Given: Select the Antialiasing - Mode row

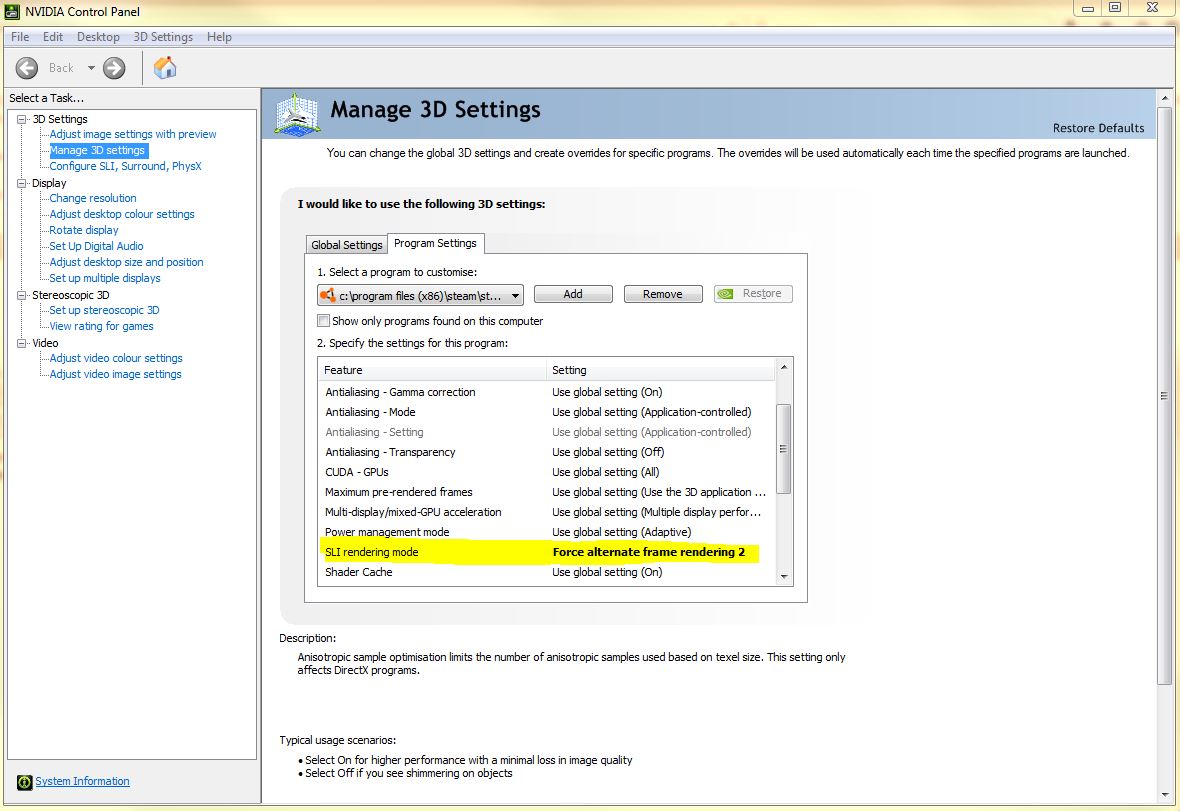Looking at the screenshot, I should [x=546, y=412].
